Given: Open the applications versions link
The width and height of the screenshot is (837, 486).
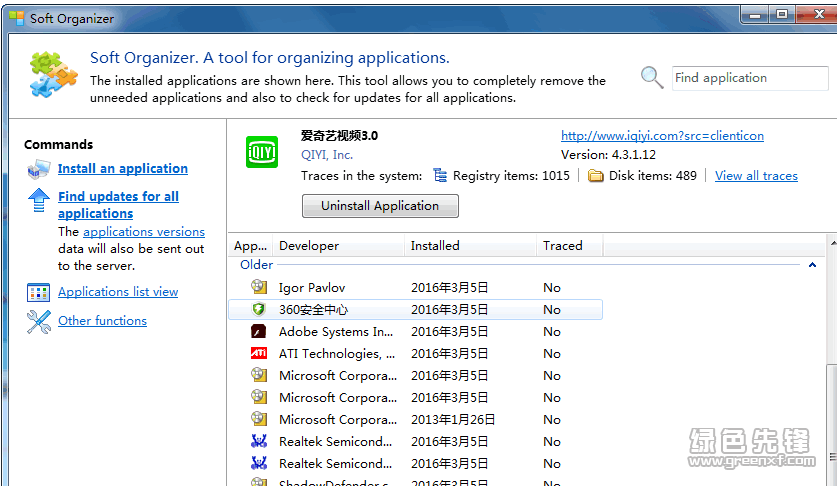Looking at the screenshot, I should [x=144, y=232].
